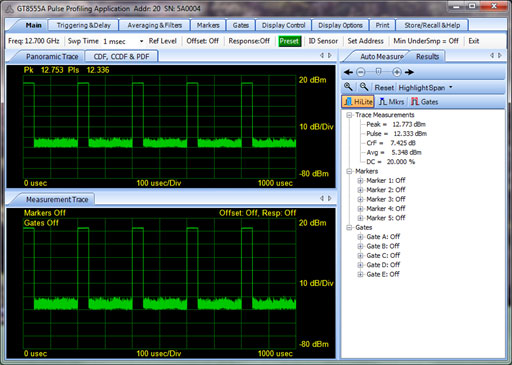
Task: Click the ID Sensor button
Action: coord(323,41)
